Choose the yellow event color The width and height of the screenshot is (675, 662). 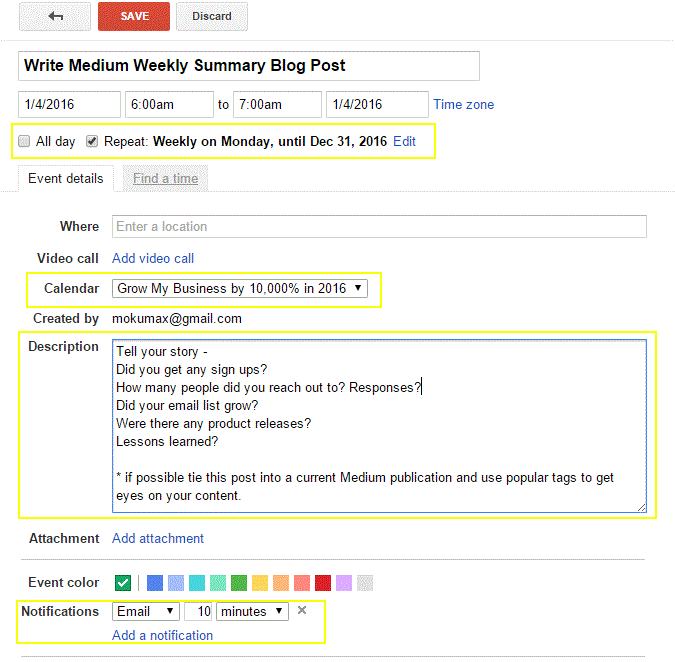[260, 583]
